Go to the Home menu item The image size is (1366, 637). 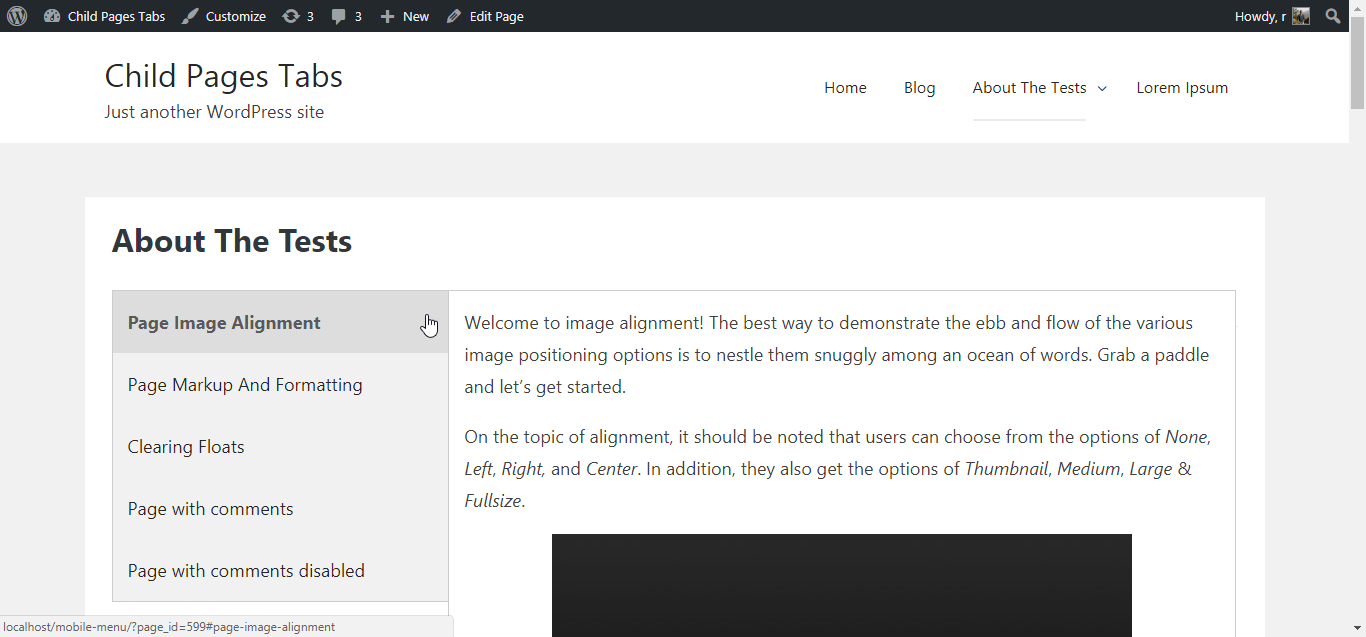(x=845, y=88)
